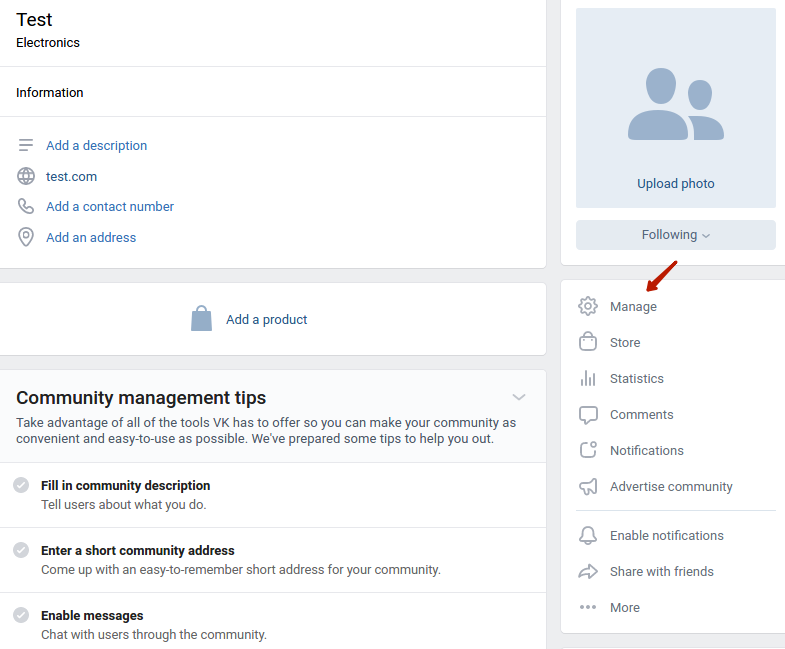
Task: Open the Following dropdown button
Action: coord(675,235)
